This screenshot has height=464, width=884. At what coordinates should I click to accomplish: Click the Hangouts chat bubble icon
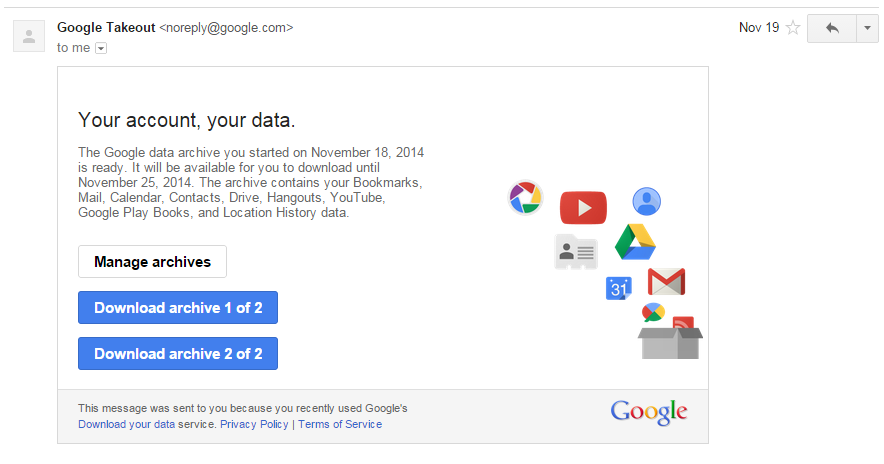click(x=653, y=312)
